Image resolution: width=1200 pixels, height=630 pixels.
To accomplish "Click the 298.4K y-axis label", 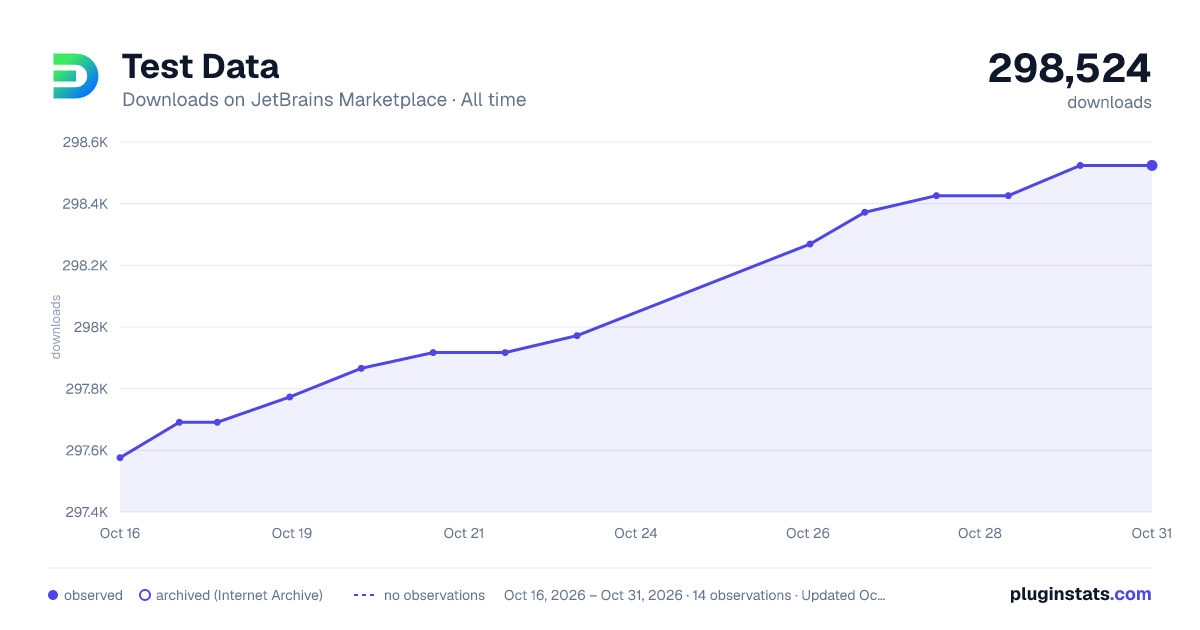I will coord(85,204).
